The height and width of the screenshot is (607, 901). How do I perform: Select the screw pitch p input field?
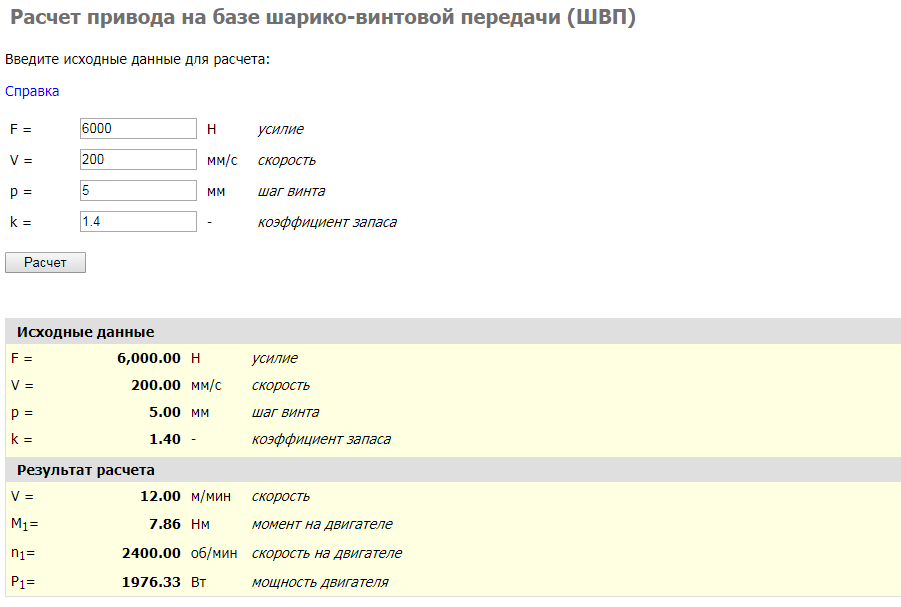pos(138,191)
